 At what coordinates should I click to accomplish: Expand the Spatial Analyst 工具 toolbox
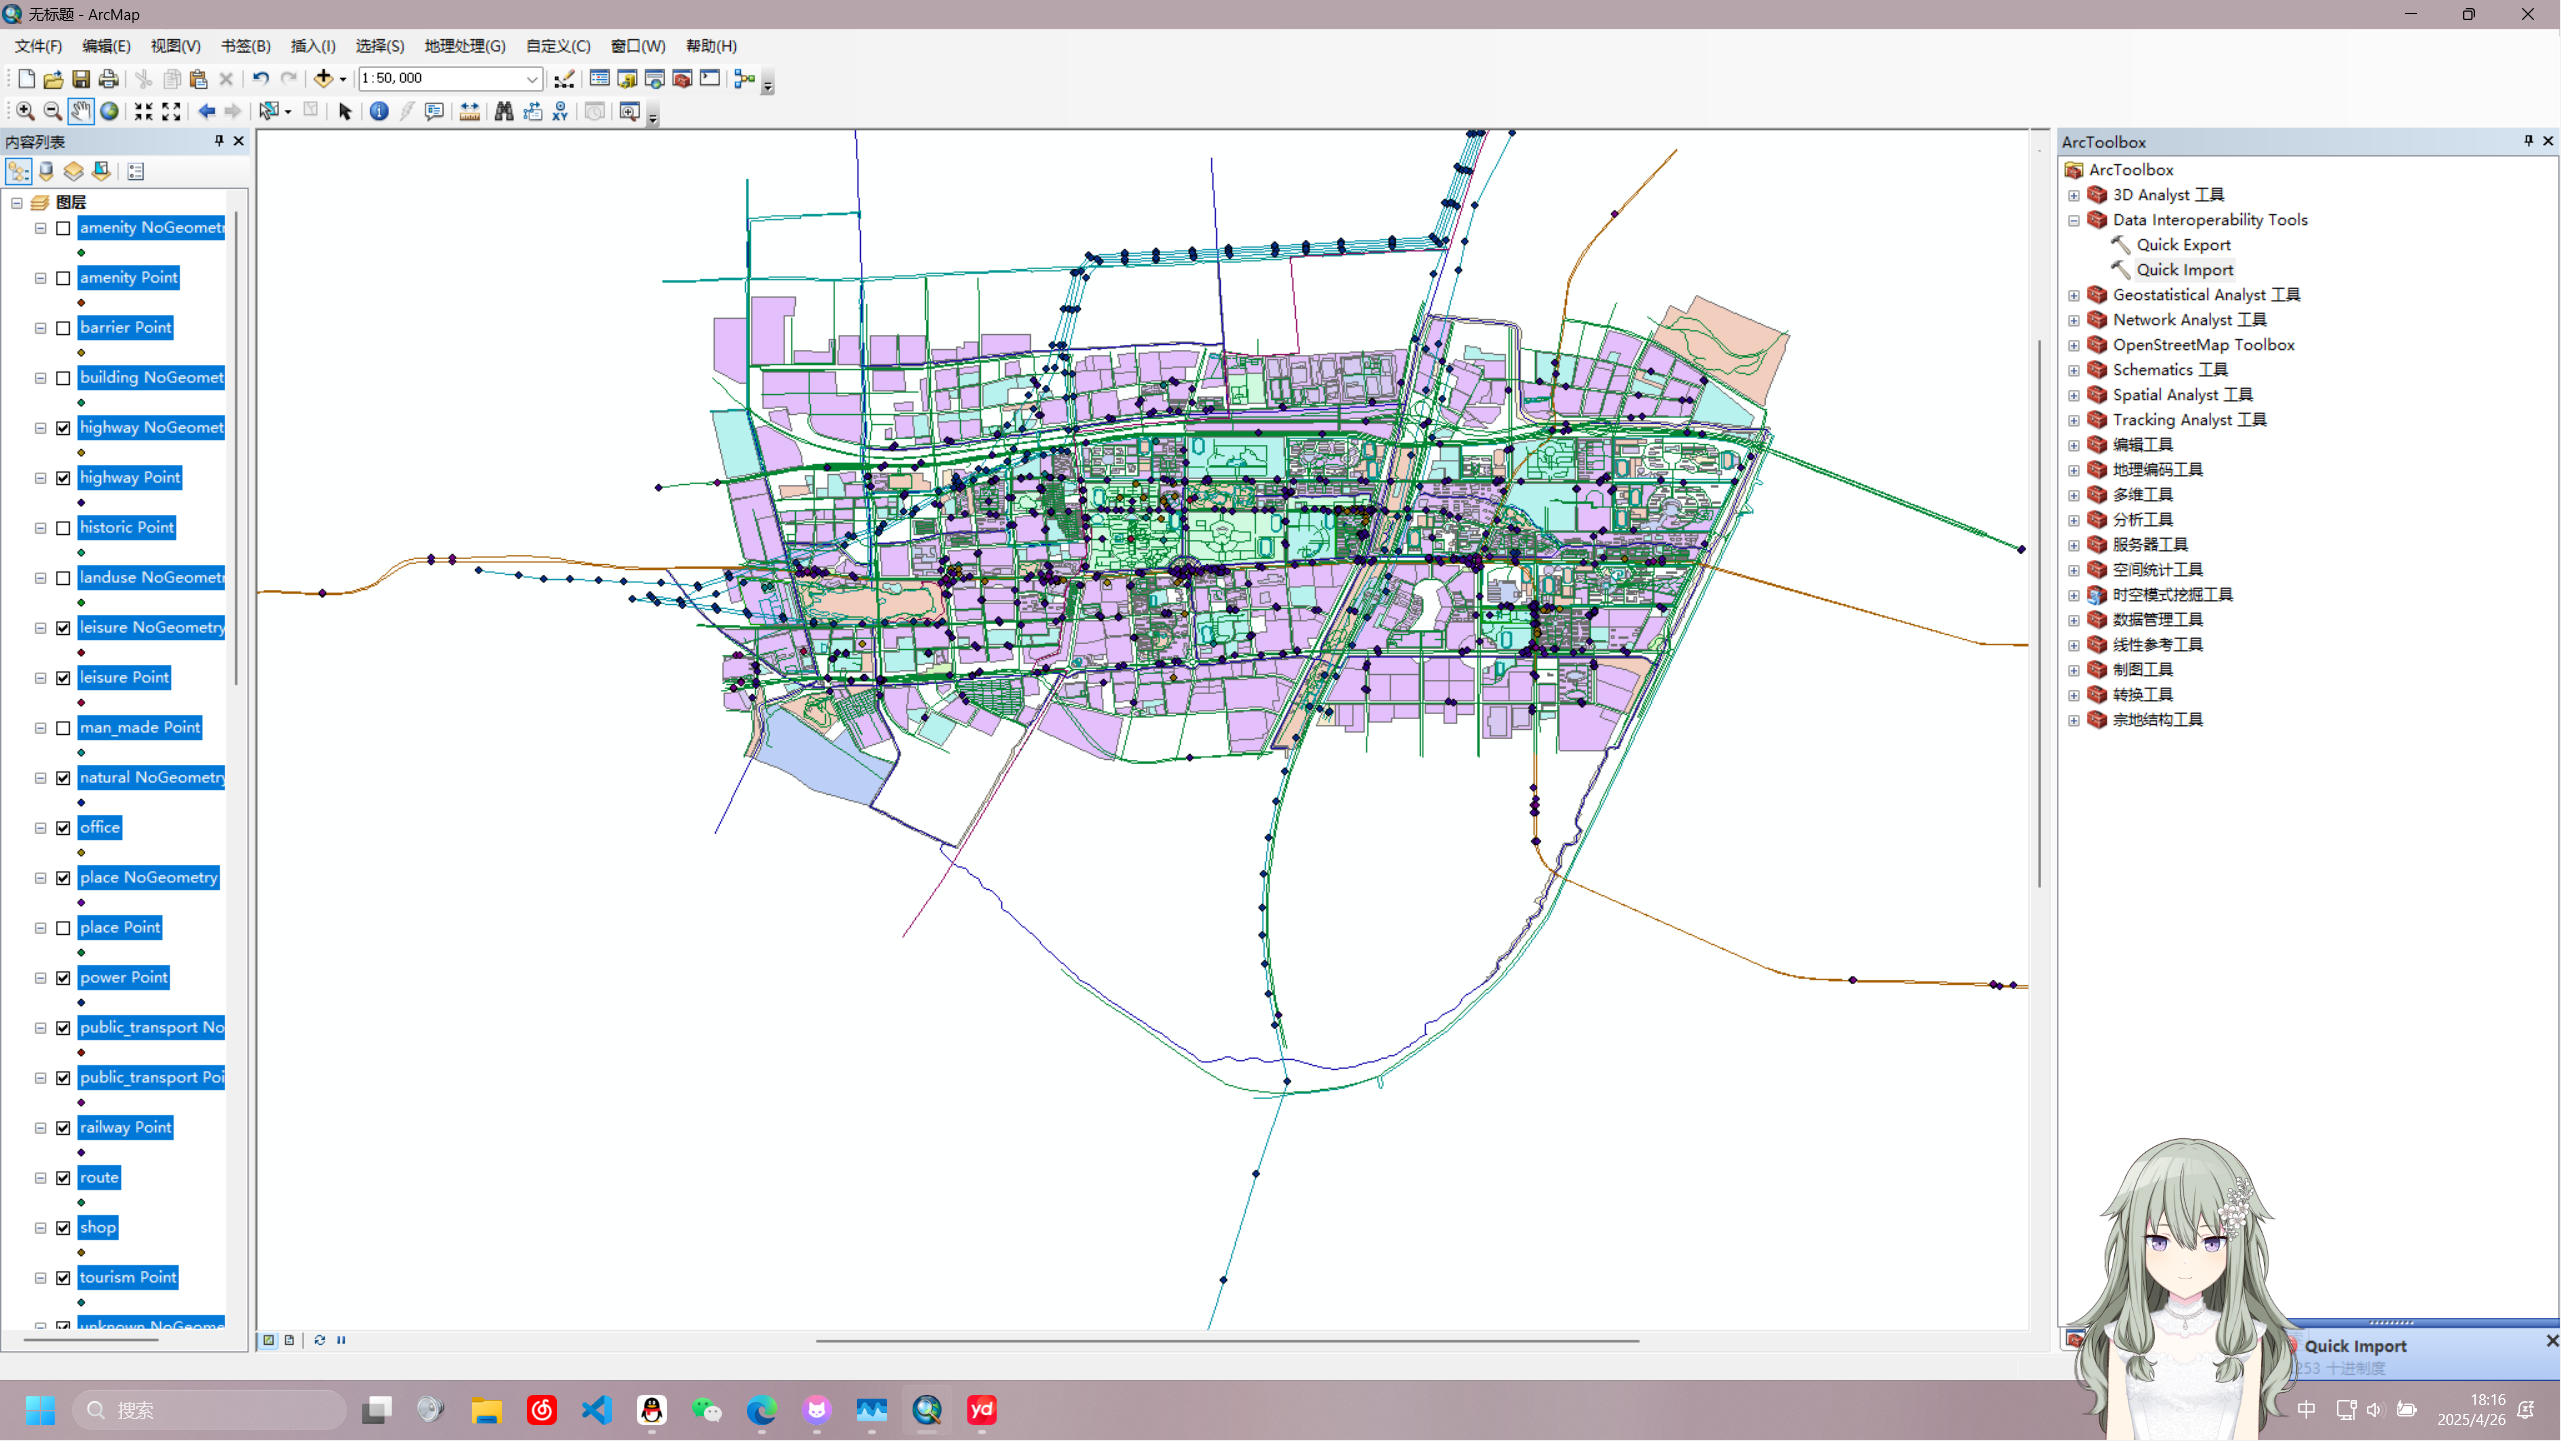[2074, 395]
